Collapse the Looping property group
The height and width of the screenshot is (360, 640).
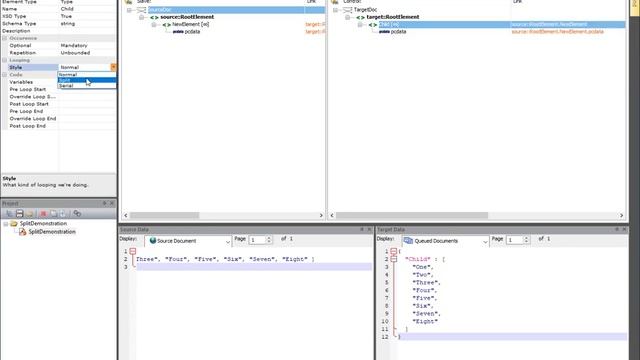tap(5, 60)
